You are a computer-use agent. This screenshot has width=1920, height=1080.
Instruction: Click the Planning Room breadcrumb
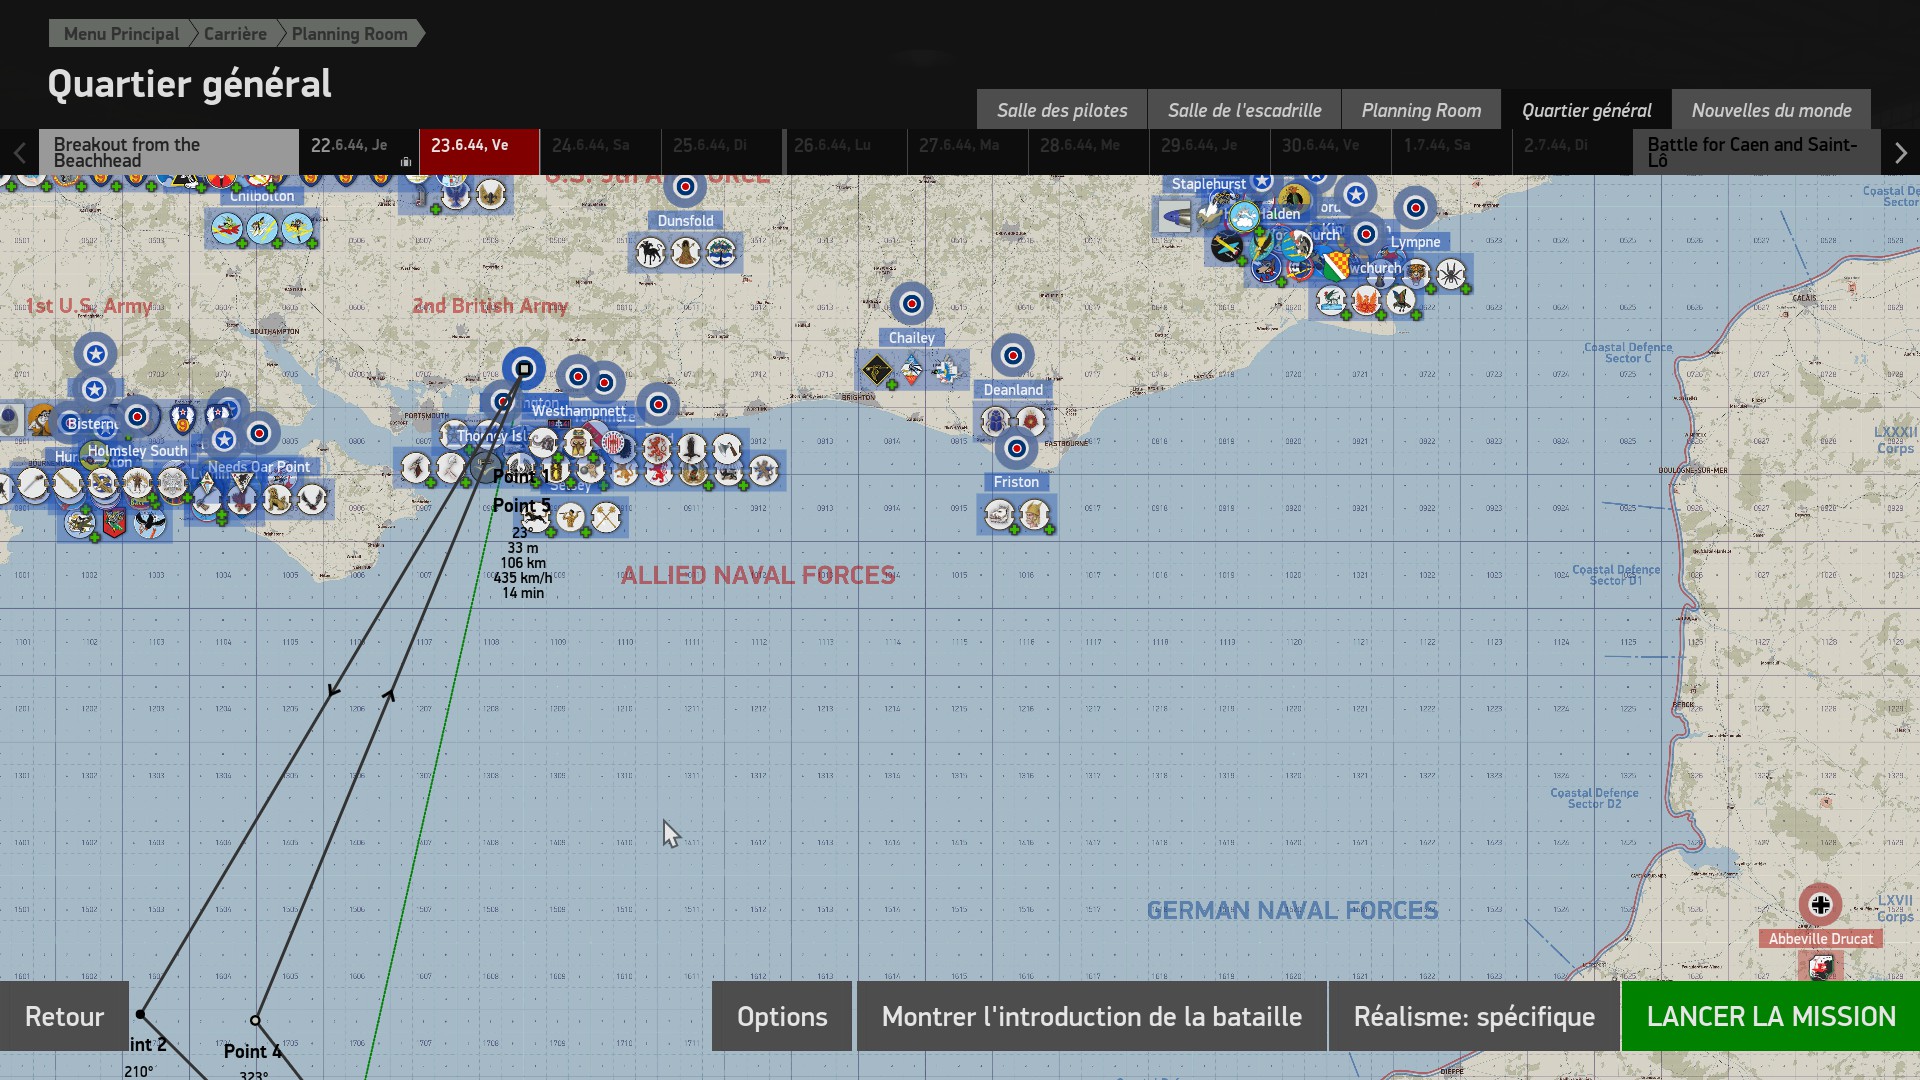[x=349, y=34]
